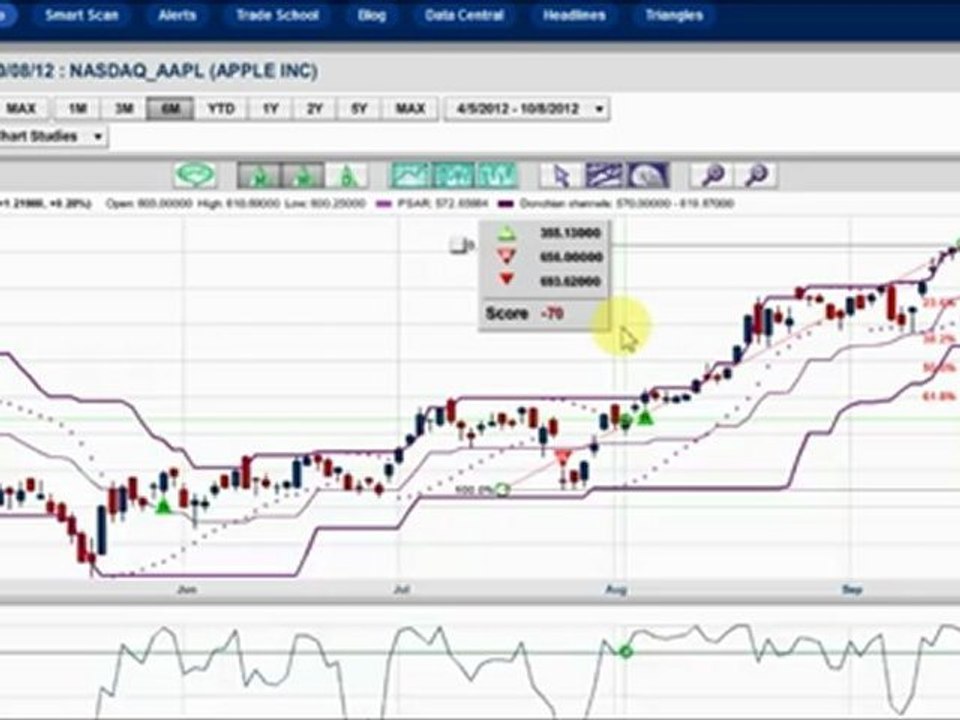Click the green diamond on the lower indicator
Screen dimensions: 960x720
[x=625, y=652]
